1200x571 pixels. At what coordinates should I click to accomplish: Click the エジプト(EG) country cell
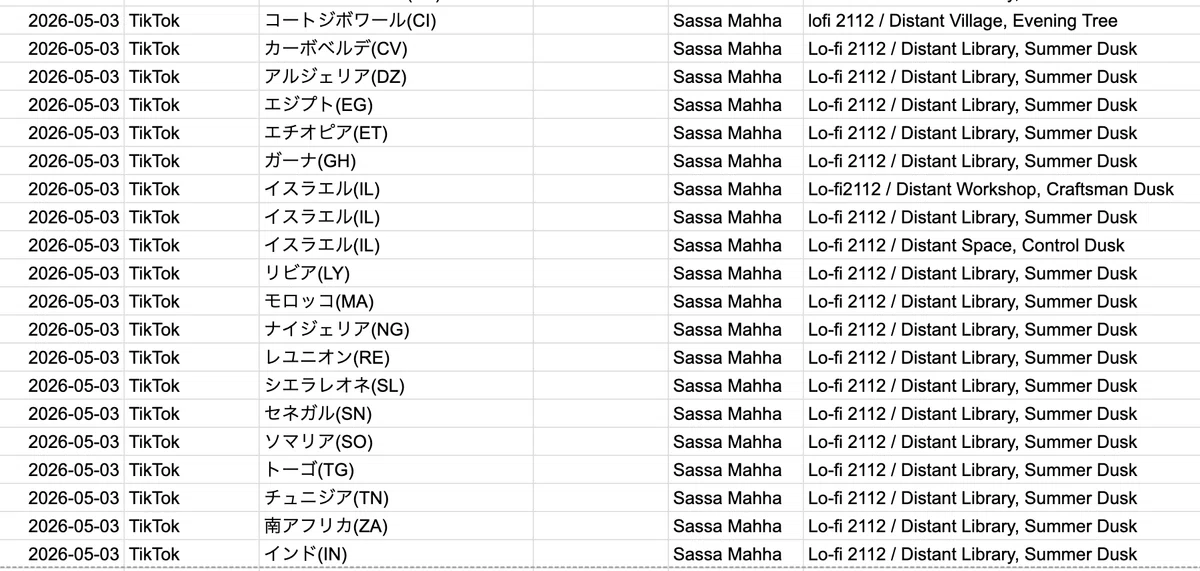pyautogui.click(x=396, y=105)
